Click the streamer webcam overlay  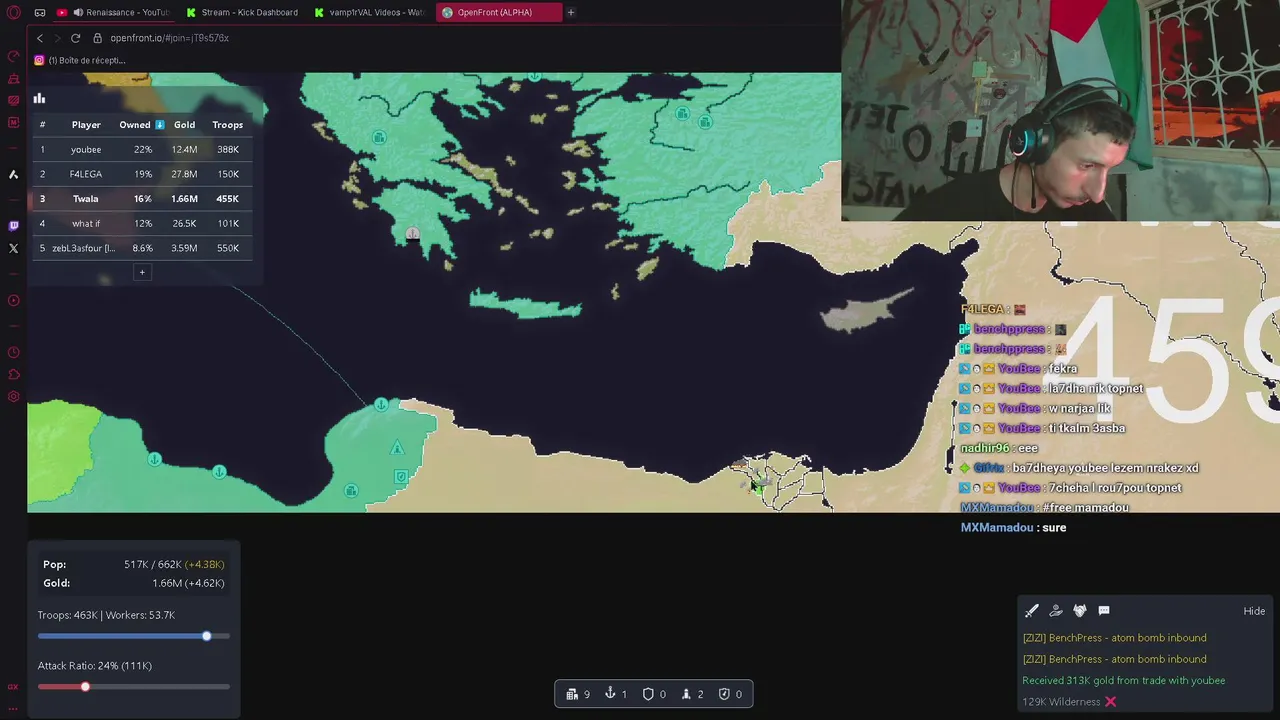click(x=1060, y=110)
